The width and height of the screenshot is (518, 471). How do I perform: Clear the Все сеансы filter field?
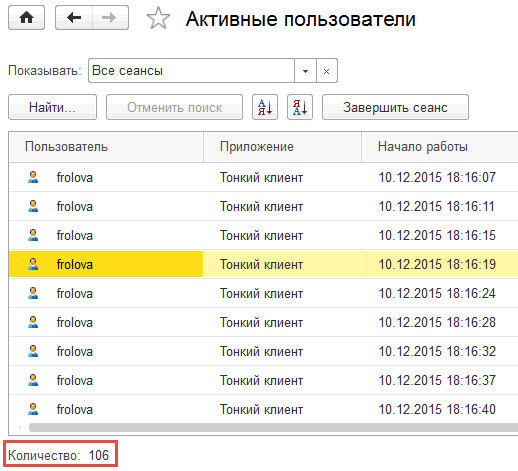point(327,71)
